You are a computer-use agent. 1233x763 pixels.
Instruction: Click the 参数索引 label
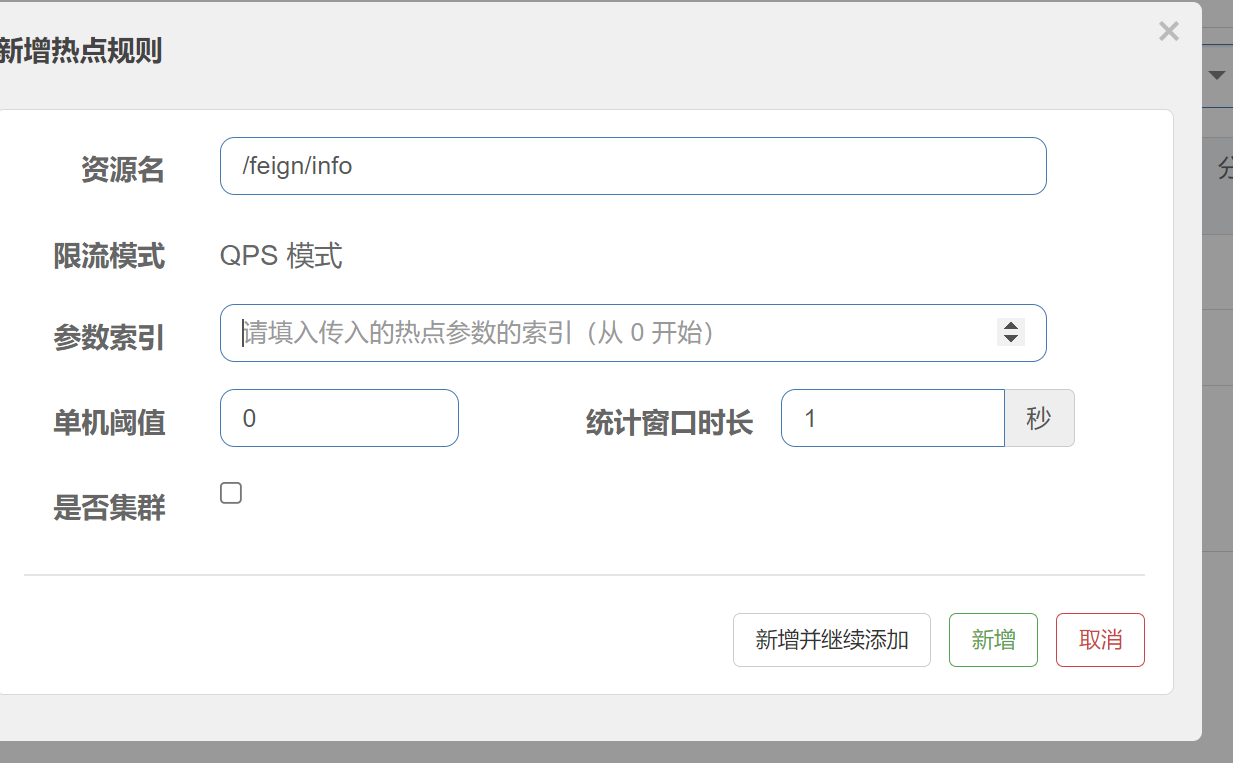109,338
